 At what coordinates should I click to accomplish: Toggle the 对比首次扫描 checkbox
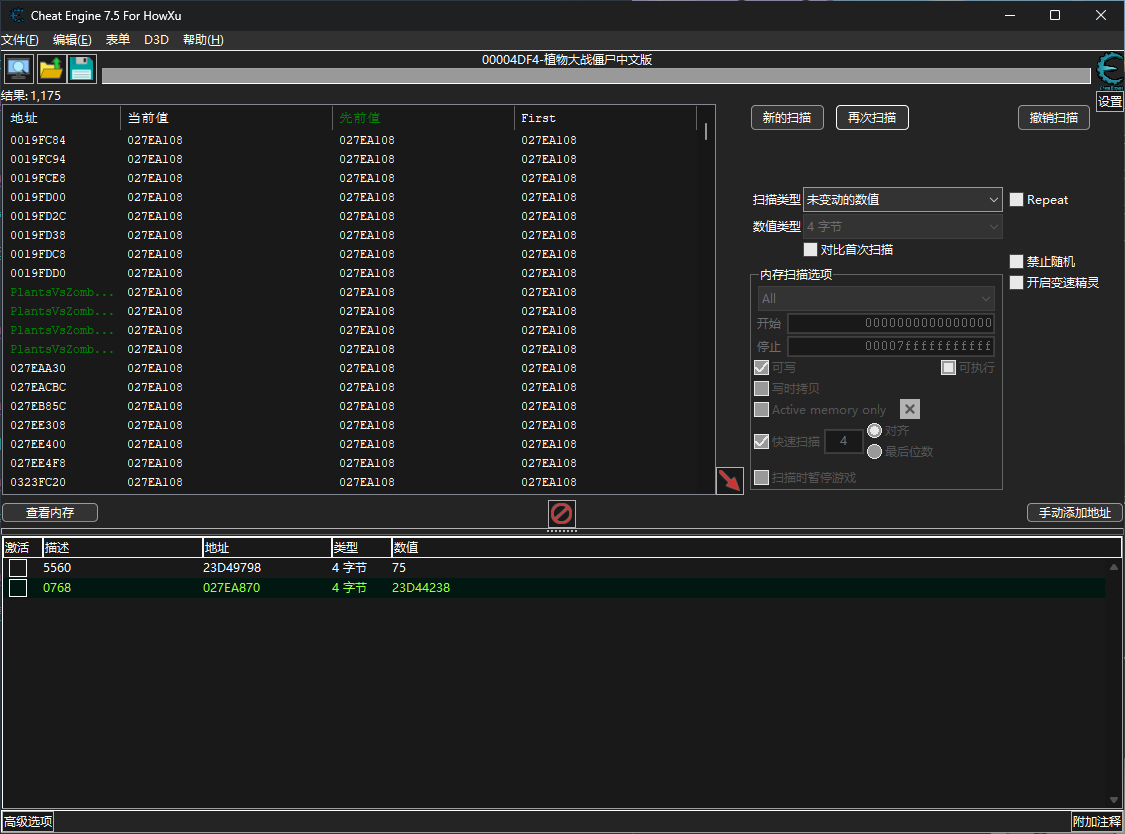point(811,250)
